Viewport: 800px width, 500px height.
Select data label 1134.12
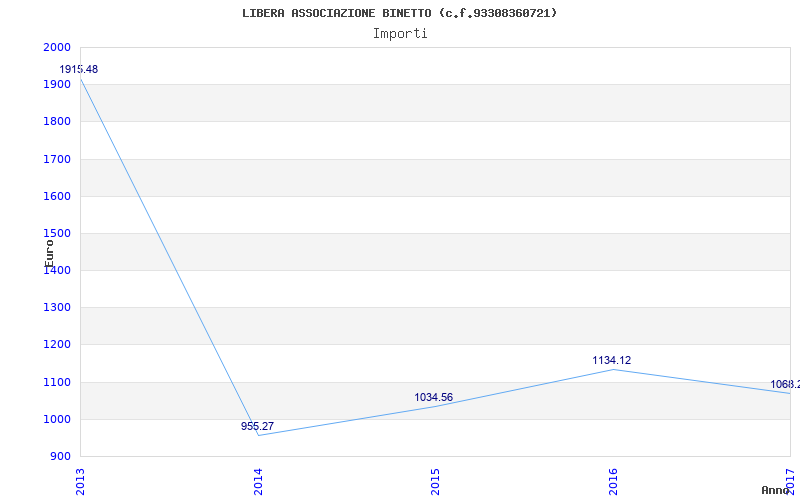[611, 360]
